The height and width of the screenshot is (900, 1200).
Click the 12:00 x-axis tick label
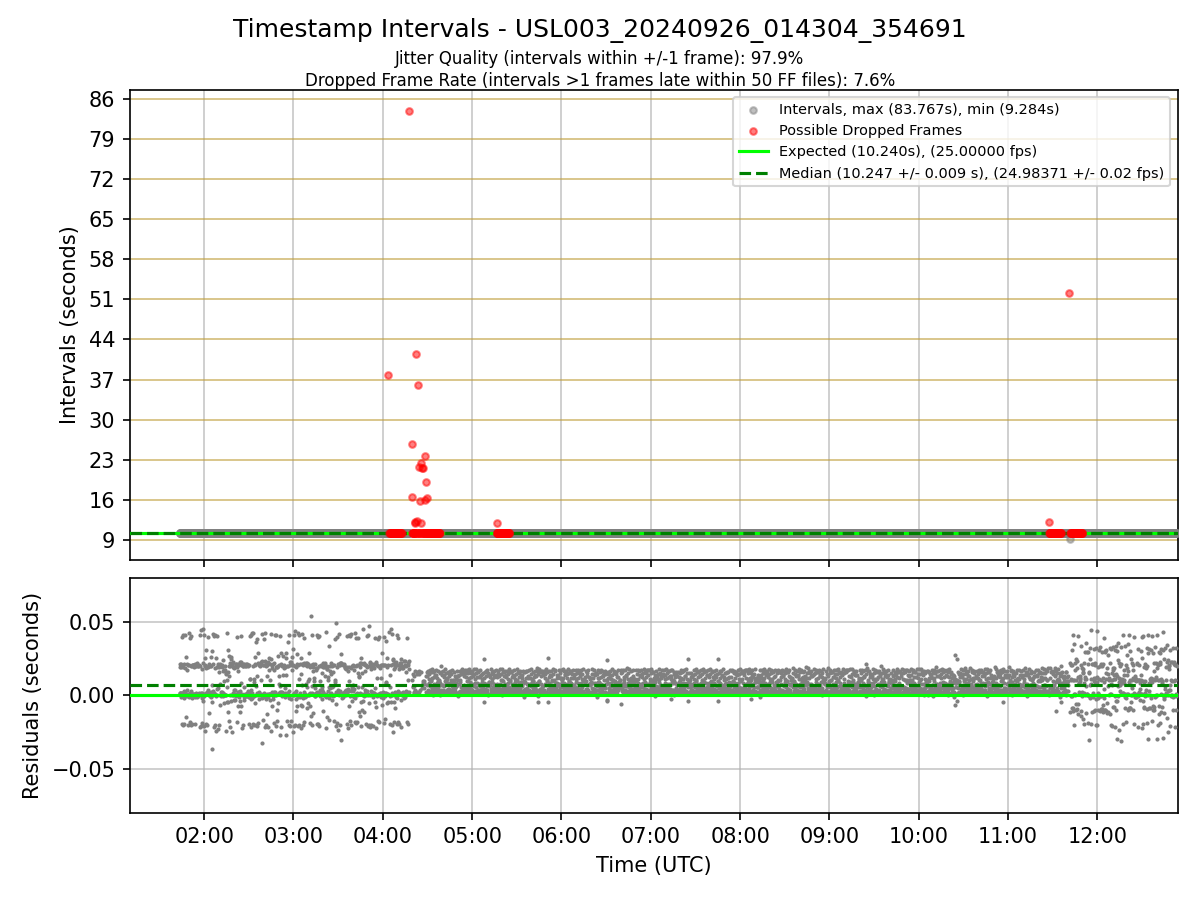pos(1097,835)
